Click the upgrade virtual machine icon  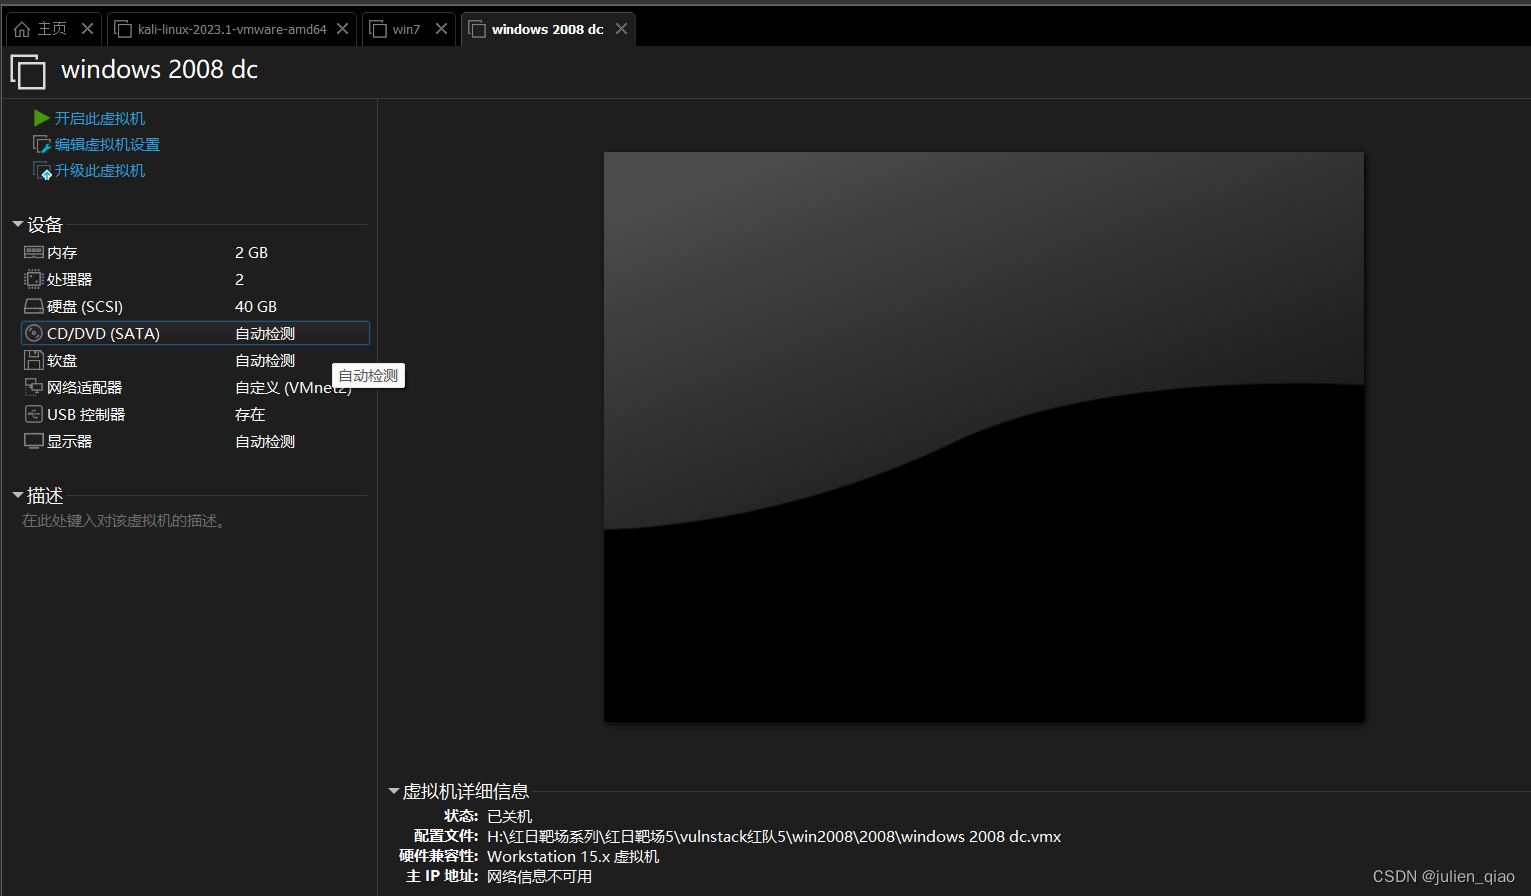click(42, 171)
